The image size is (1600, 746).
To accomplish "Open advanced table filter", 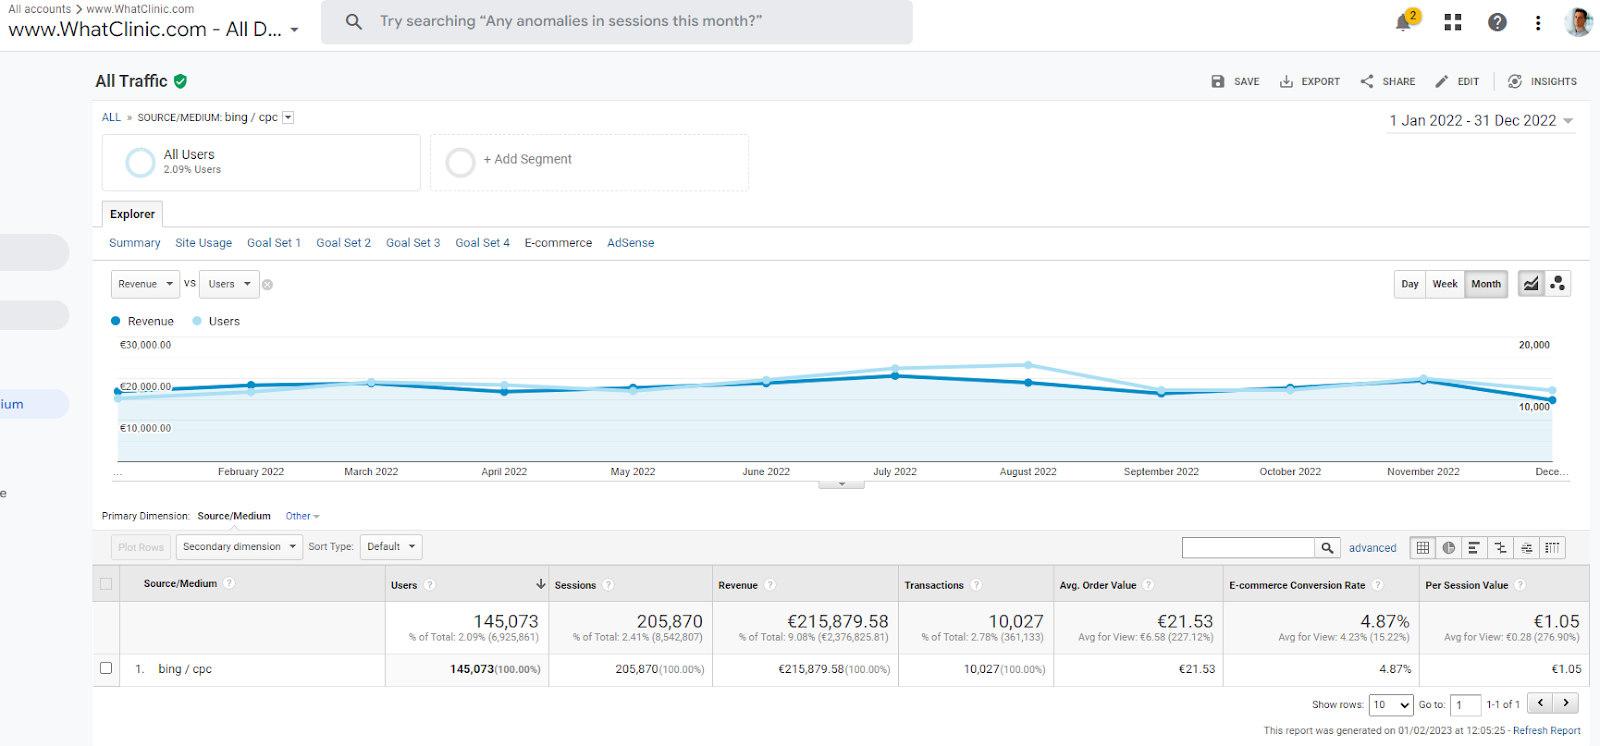I will point(1372,548).
